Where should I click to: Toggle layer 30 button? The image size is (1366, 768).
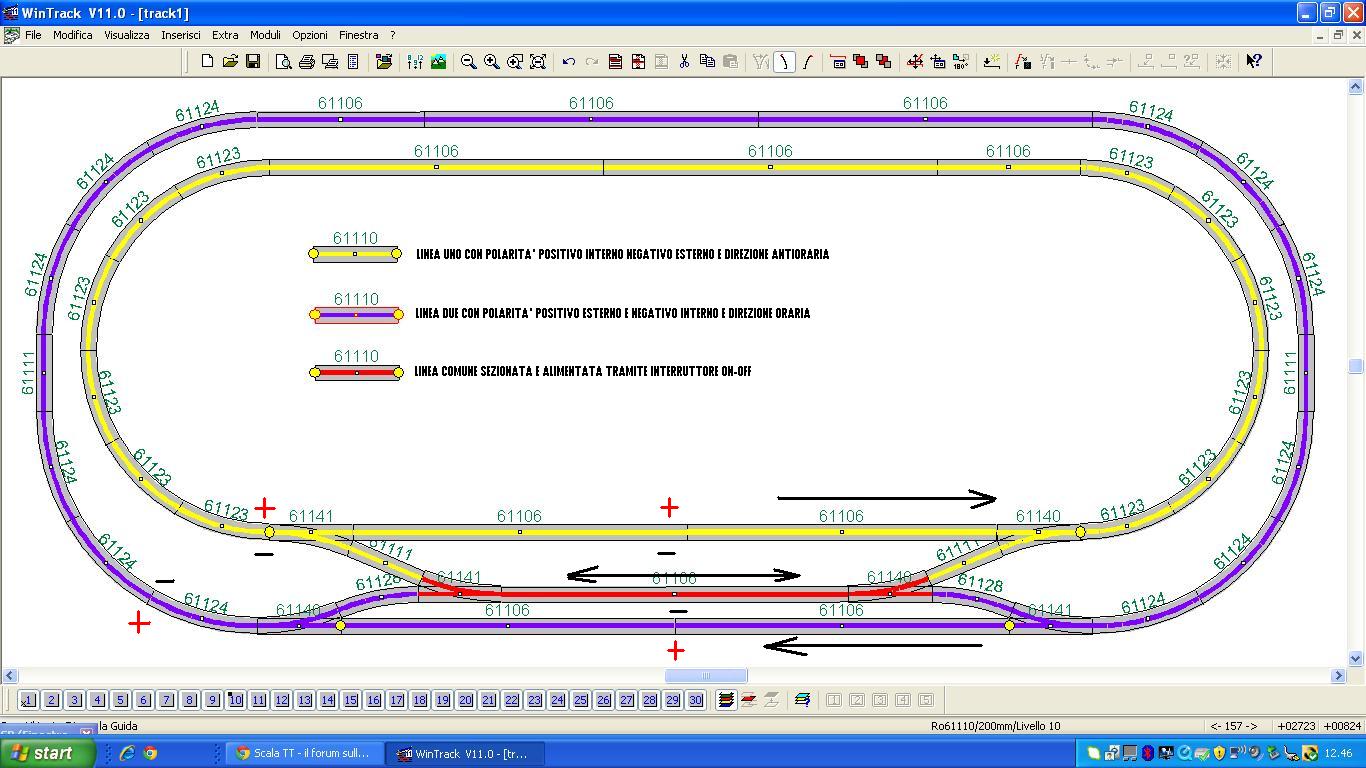click(x=695, y=700)
